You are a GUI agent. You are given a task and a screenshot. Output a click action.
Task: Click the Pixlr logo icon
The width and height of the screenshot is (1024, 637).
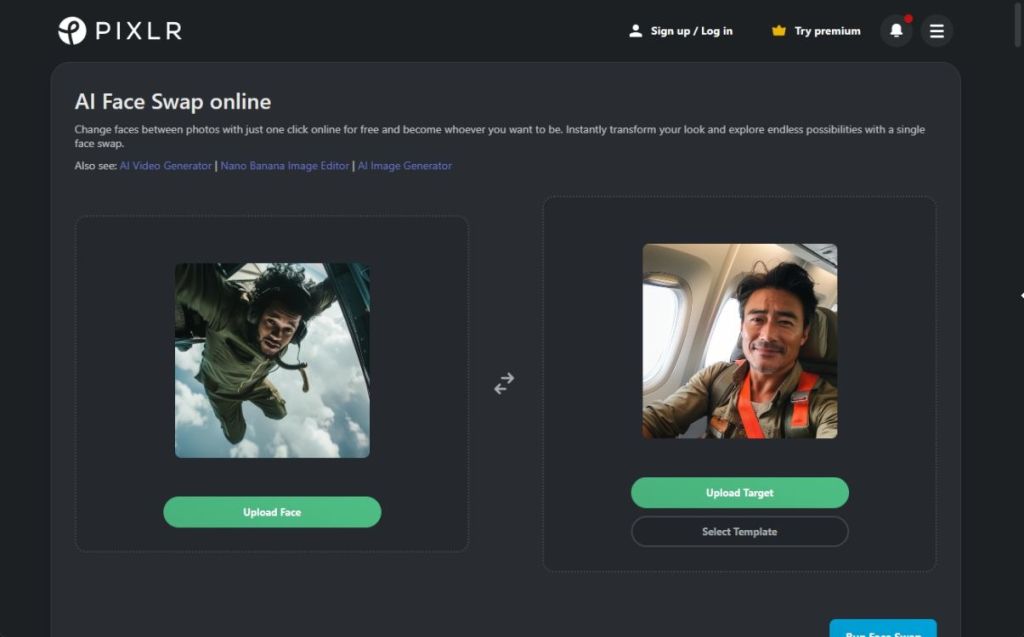tap(72, 31)
